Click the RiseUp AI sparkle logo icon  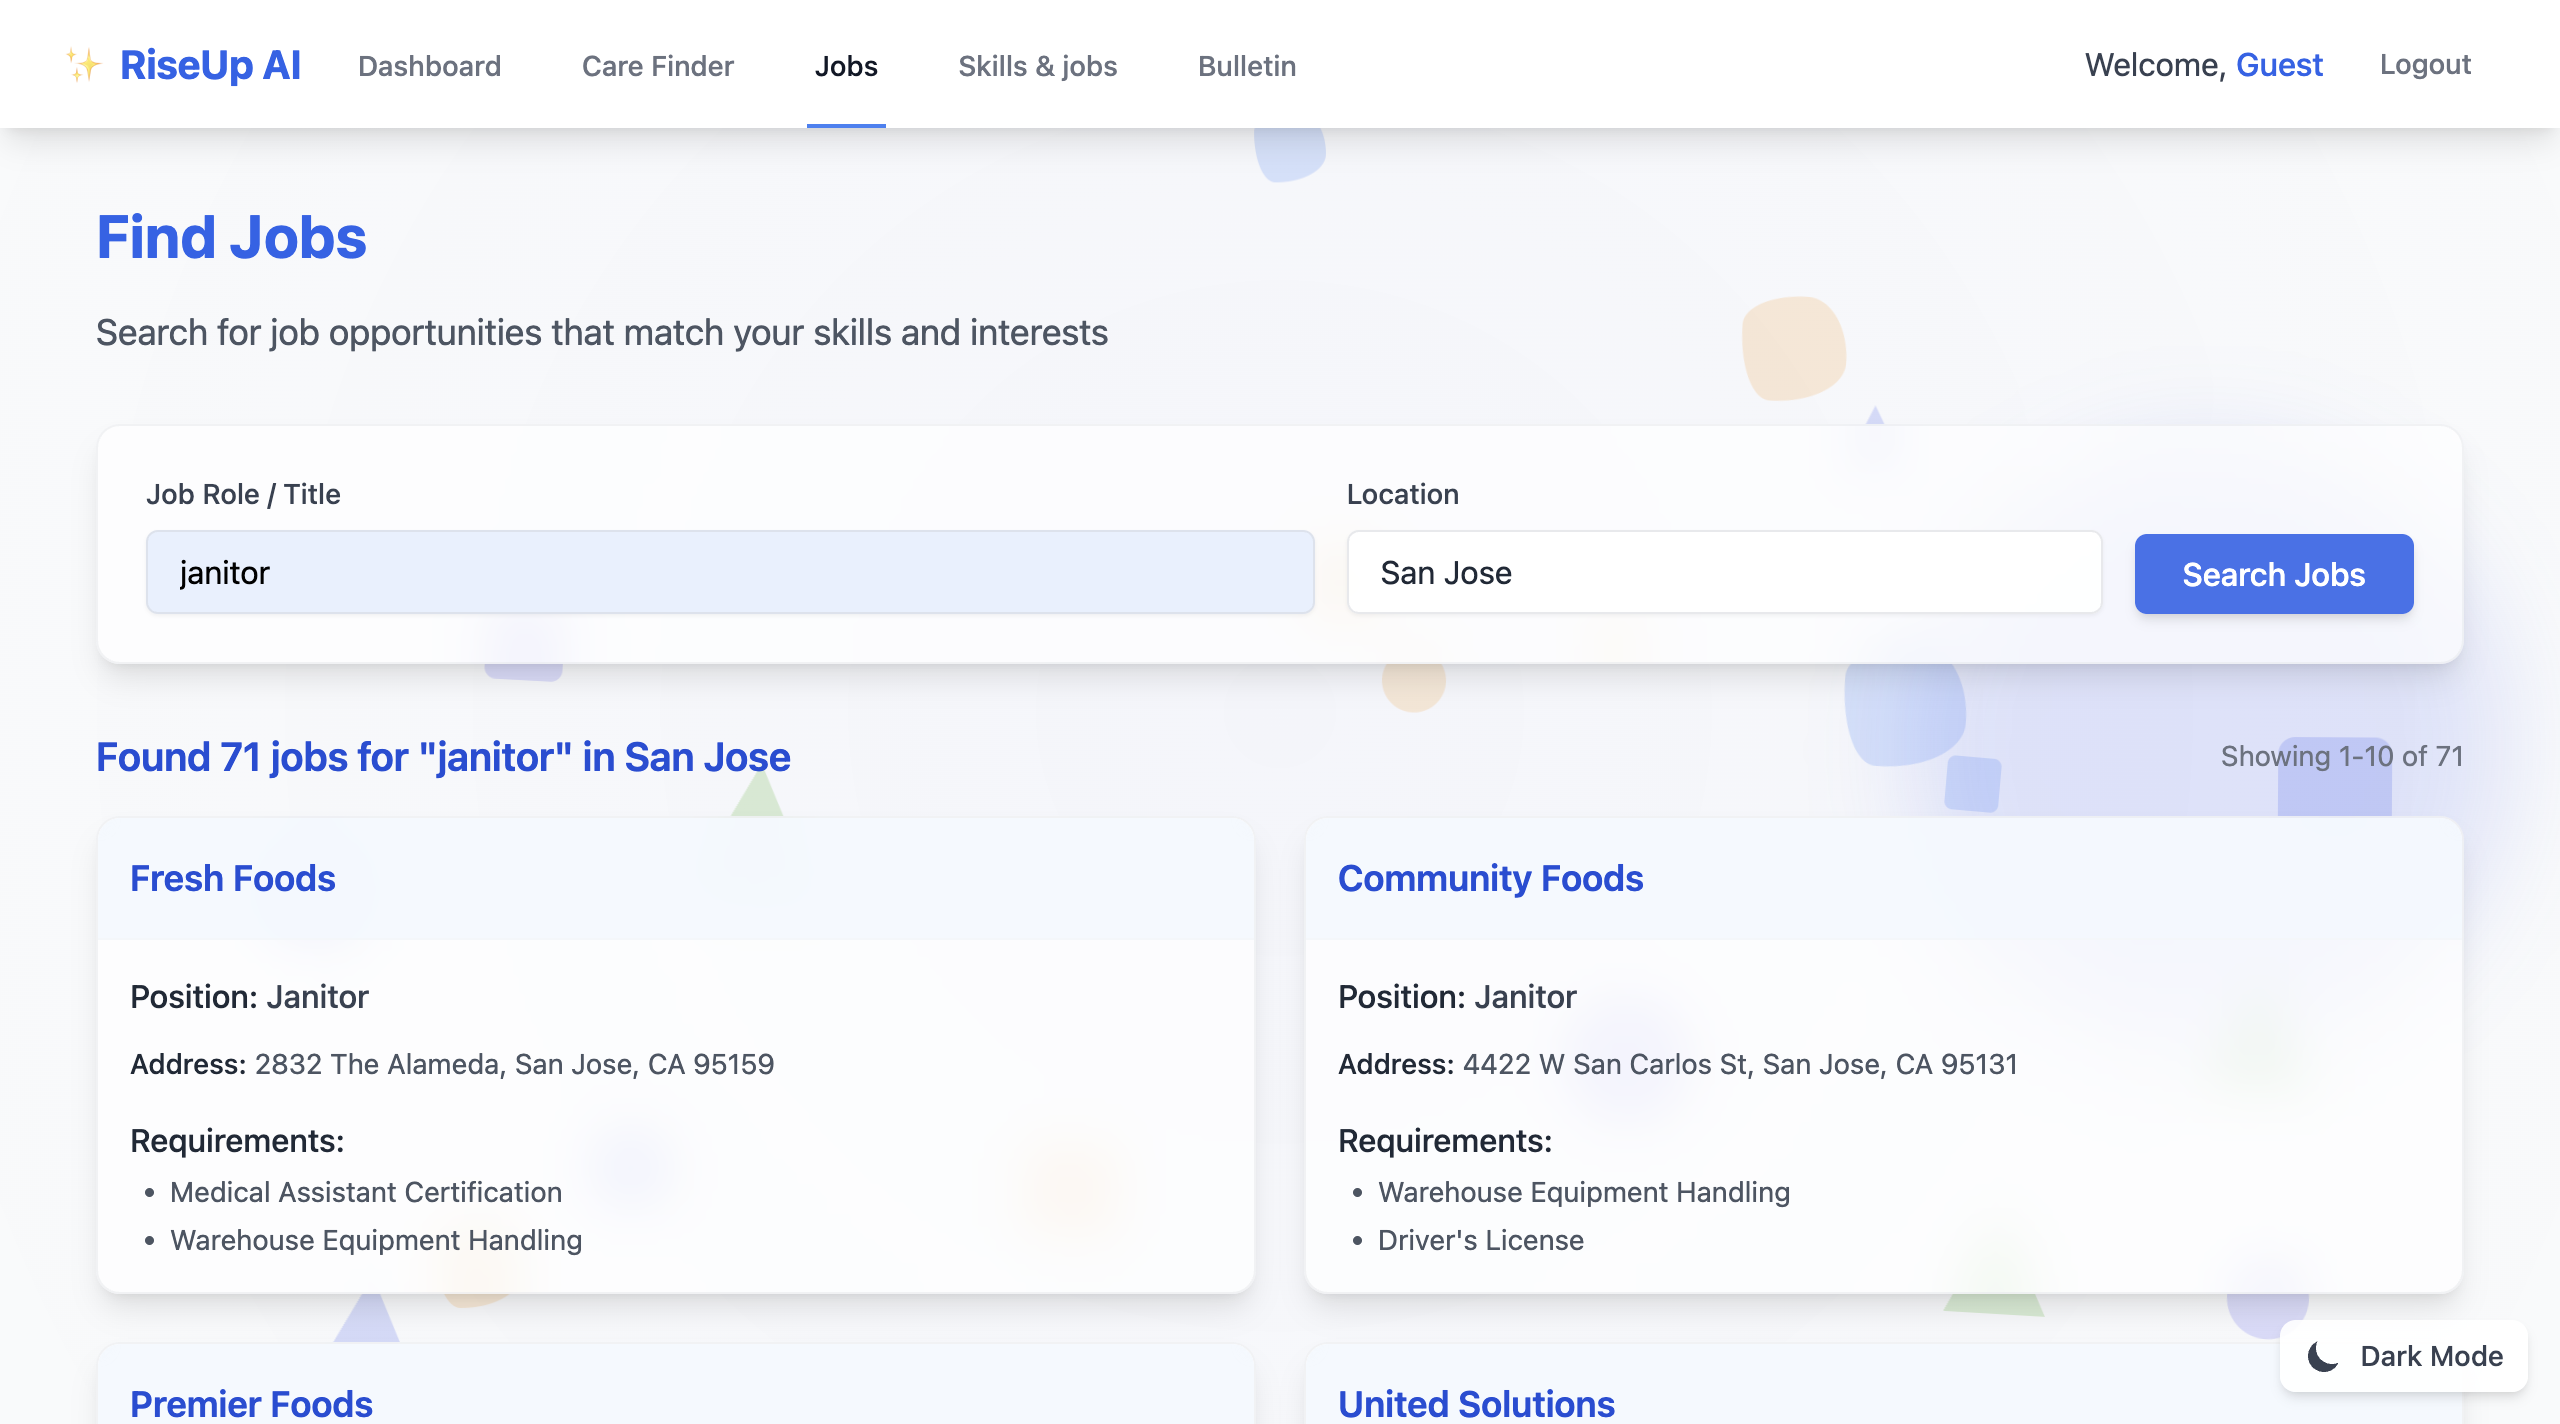coord(84,65)
